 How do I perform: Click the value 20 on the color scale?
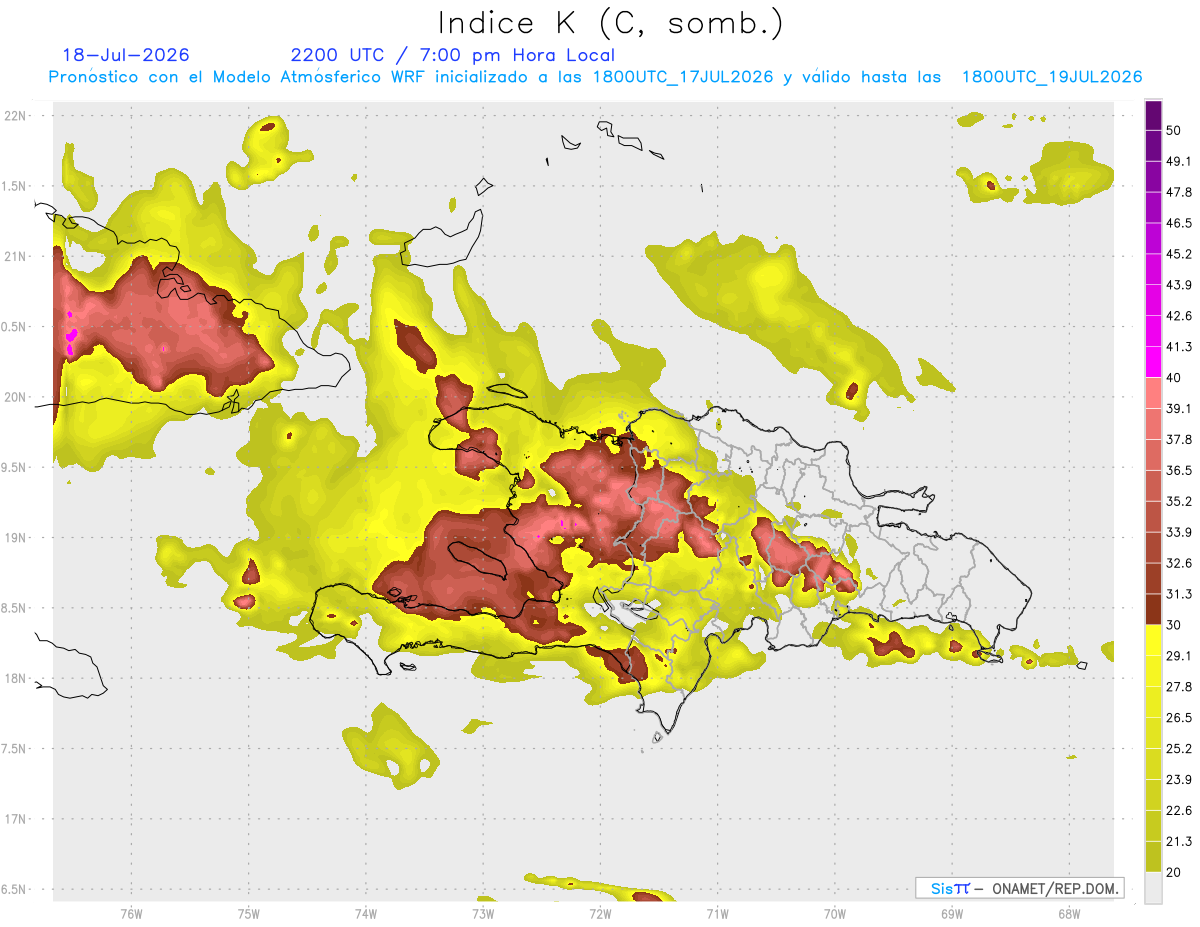pyautogui.click(x=1175, y=872)
